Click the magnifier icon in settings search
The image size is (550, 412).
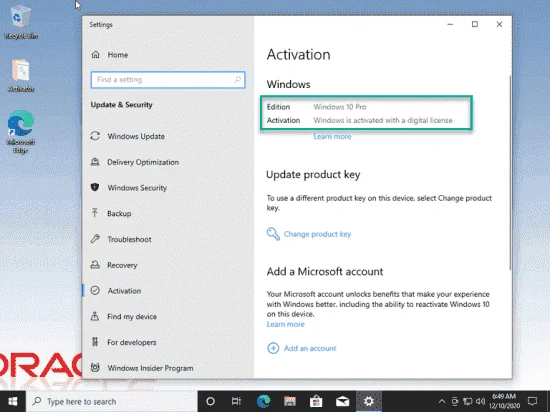[x=237, y=80]
